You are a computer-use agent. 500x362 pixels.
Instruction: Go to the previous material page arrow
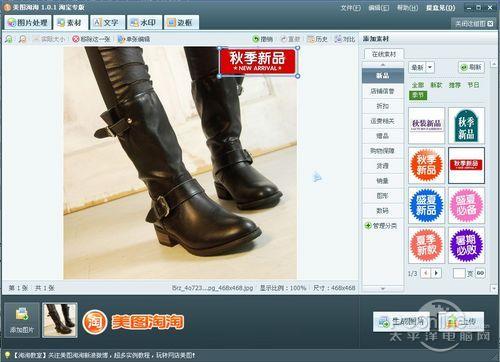(425, 273)
